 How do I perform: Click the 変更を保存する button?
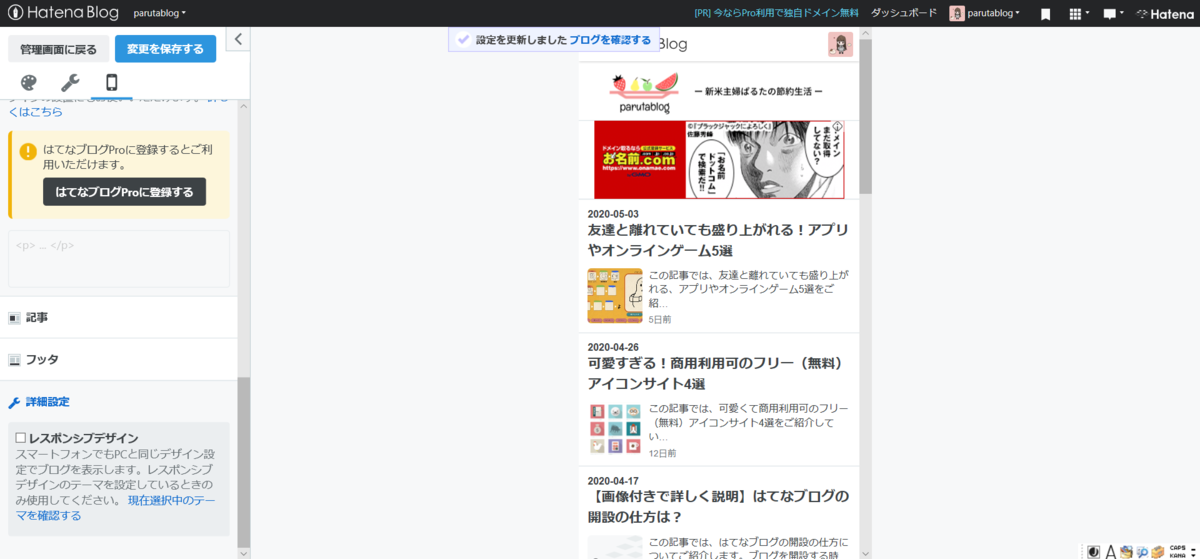[165, 49]
